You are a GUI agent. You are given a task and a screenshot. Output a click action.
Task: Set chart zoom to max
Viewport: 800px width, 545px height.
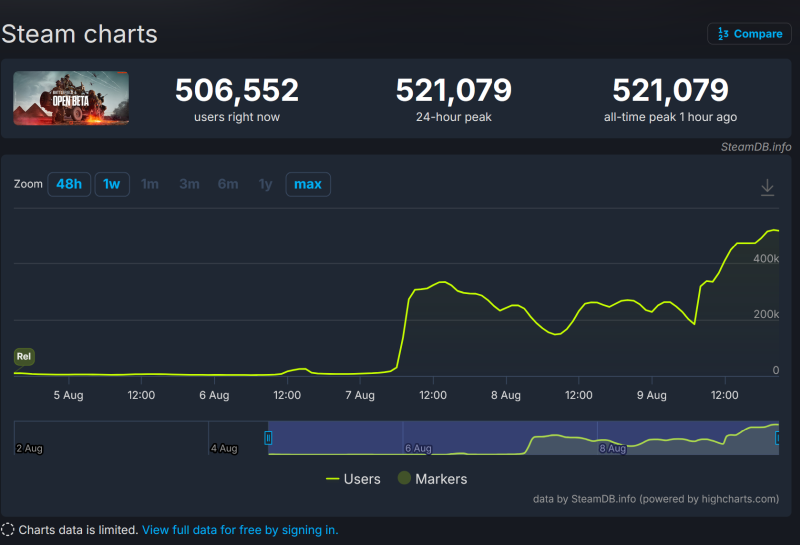point(308,184)
